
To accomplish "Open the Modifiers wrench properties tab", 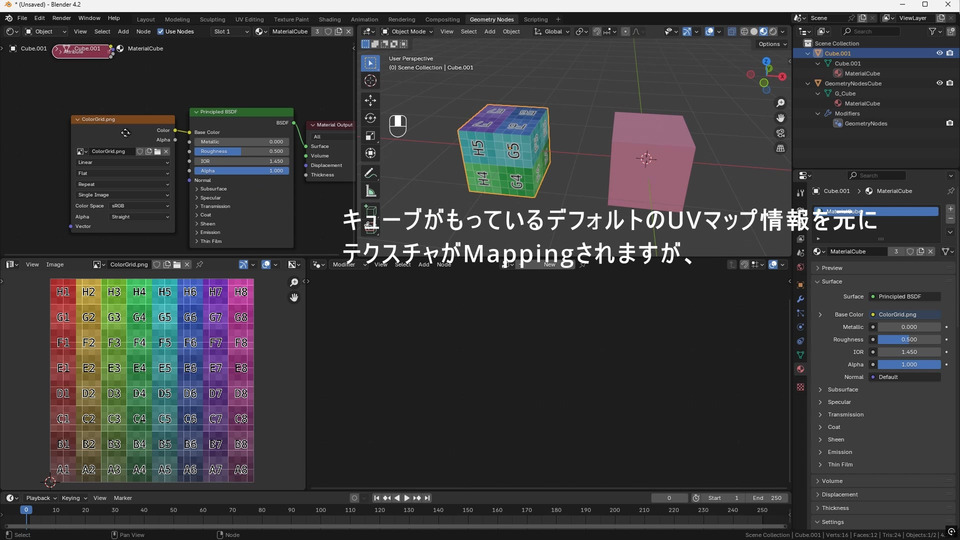I will pos(800,299).
